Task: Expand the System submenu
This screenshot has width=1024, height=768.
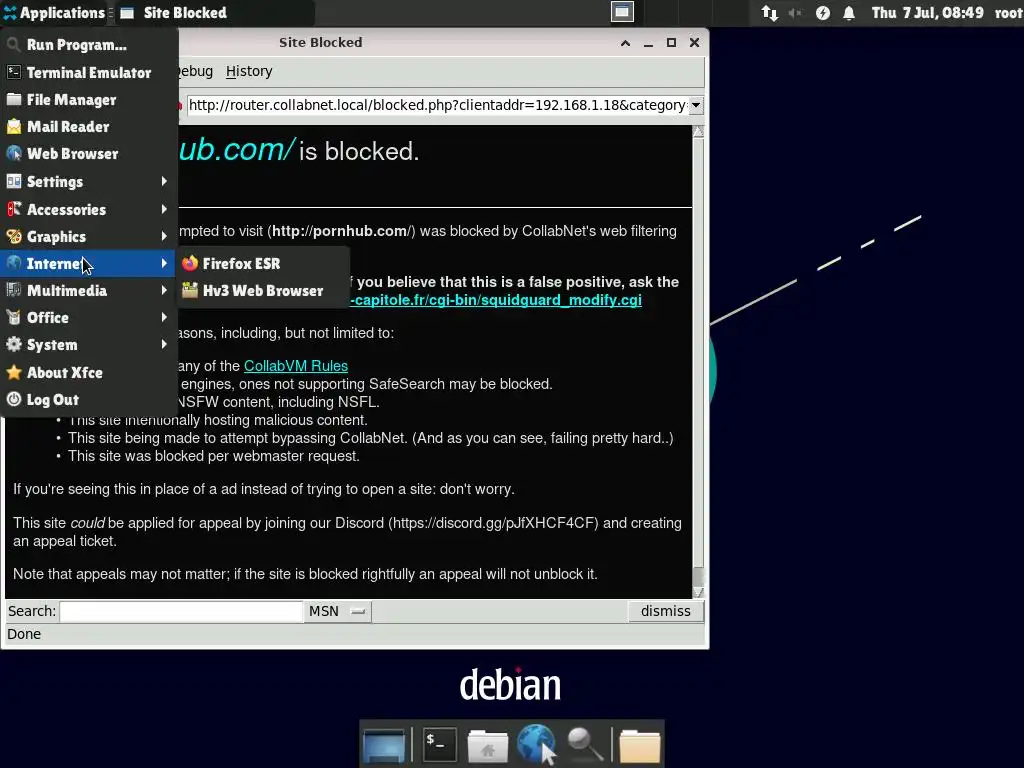Action: [89, 345]
